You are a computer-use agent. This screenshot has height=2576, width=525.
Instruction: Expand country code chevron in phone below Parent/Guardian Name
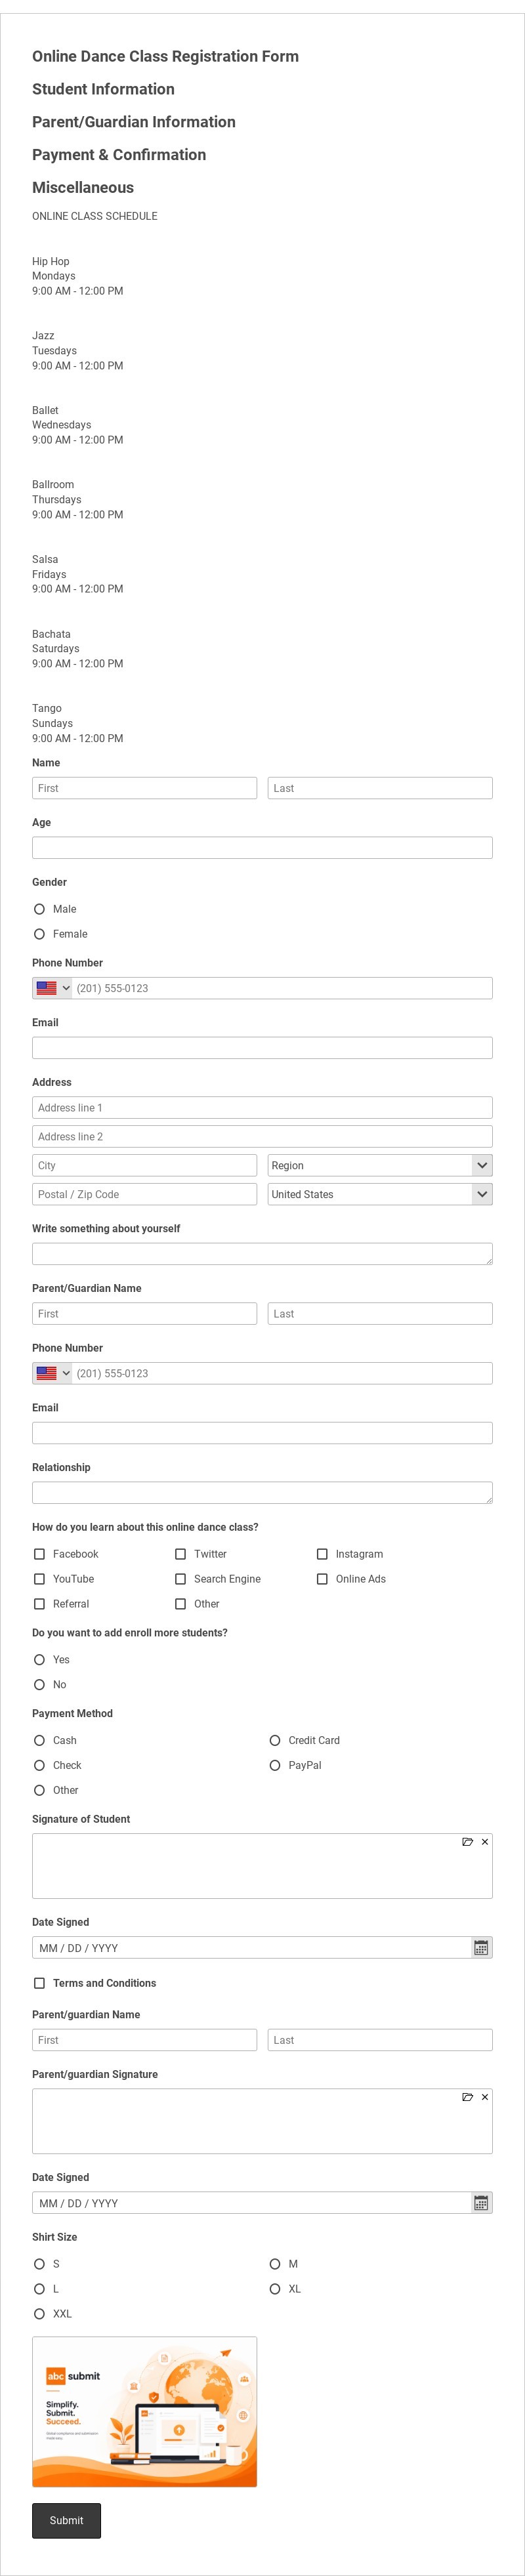point(66,1373)
